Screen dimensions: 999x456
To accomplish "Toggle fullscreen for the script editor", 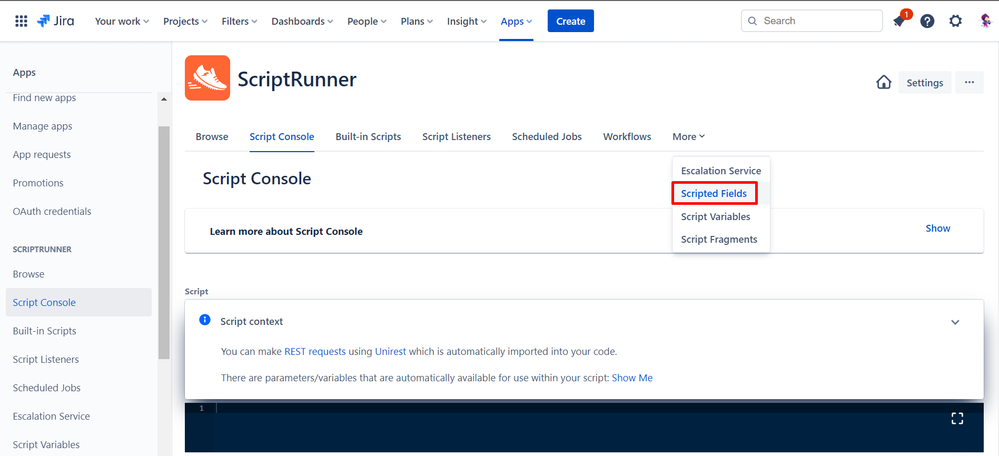I will pyautogui.click(x=957, y=418).
